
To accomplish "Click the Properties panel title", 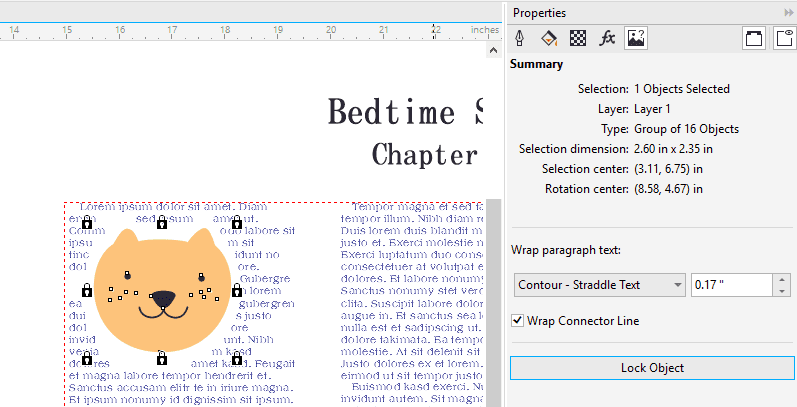I will (539, 13).
